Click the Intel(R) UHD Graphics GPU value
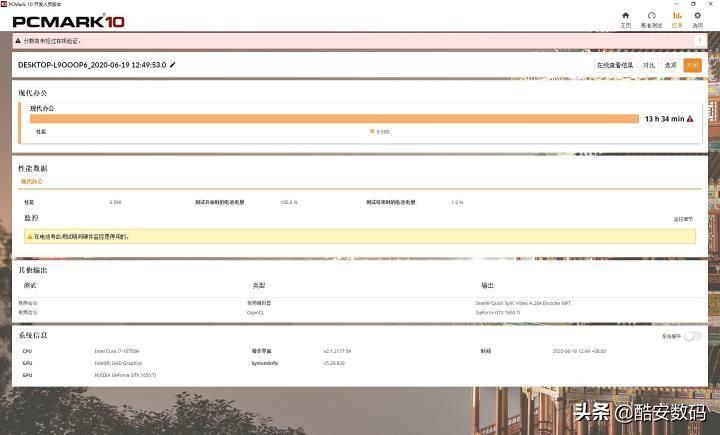 click(x=118, y=363)
